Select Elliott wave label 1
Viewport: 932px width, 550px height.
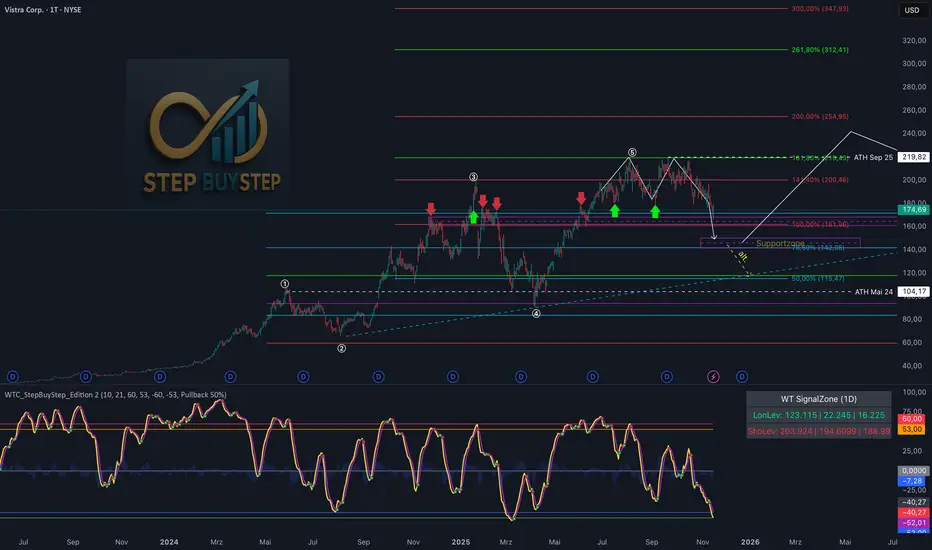285,284
